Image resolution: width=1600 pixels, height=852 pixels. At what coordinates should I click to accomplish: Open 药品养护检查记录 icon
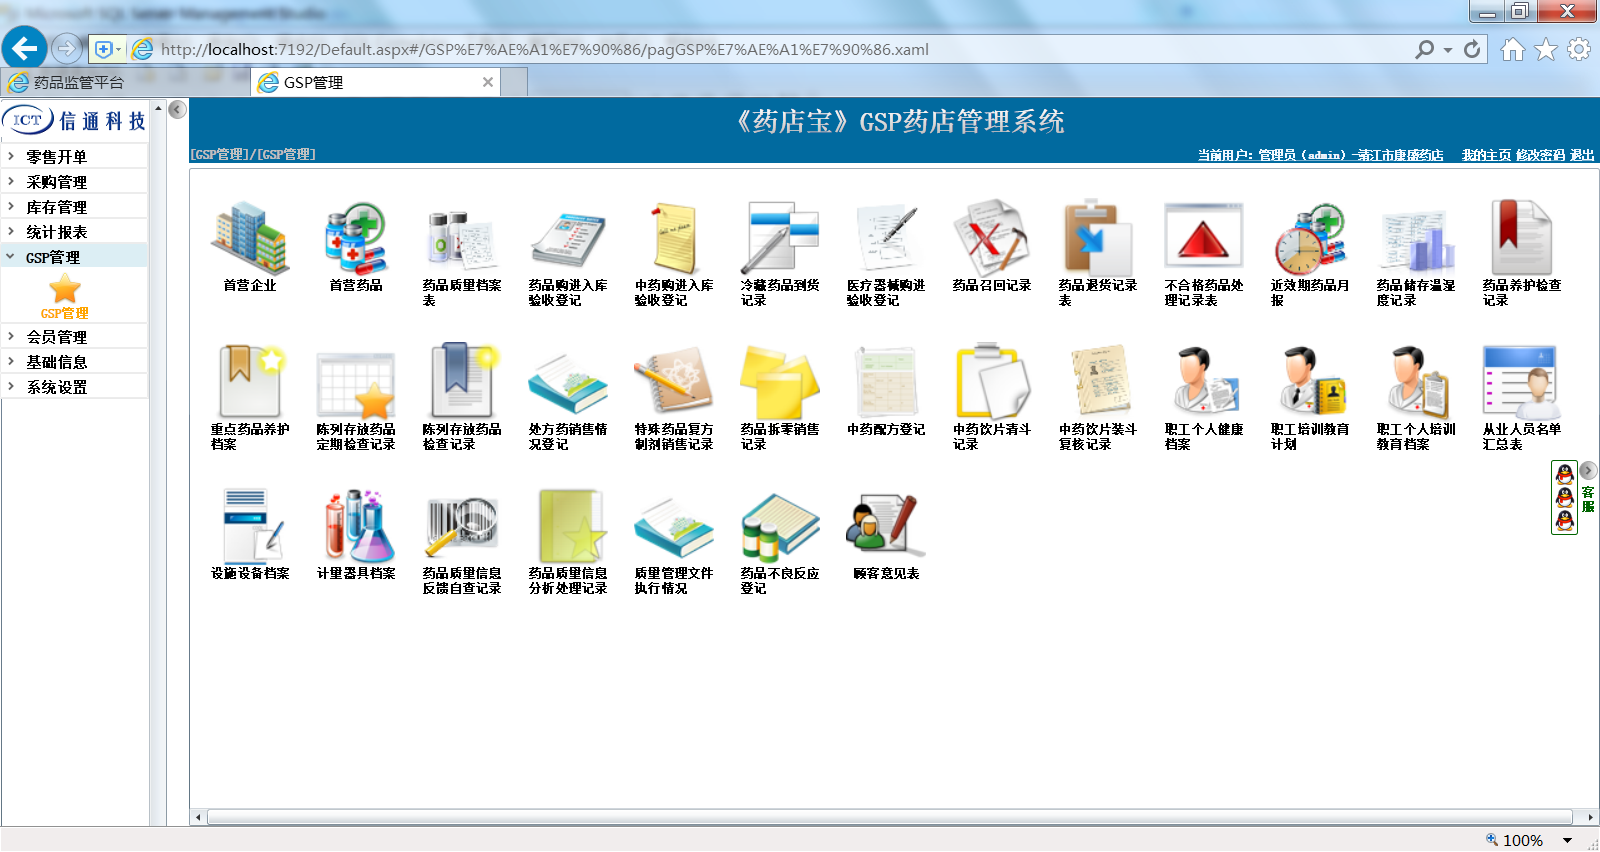click(x=1522, y=240)
